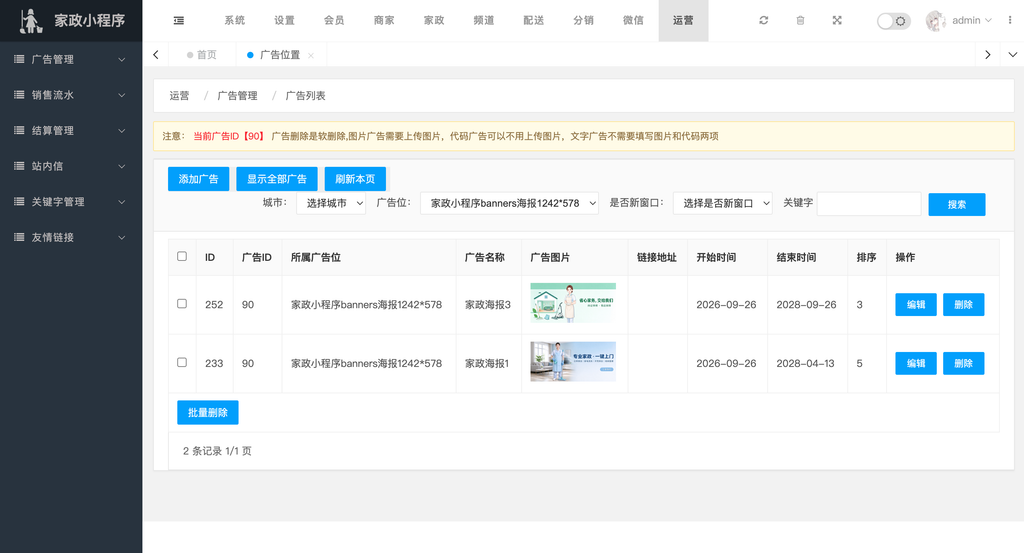
Task: Click 删除 for ad 家政海报3
Action: pyautogui.click(x=963, y=305)
